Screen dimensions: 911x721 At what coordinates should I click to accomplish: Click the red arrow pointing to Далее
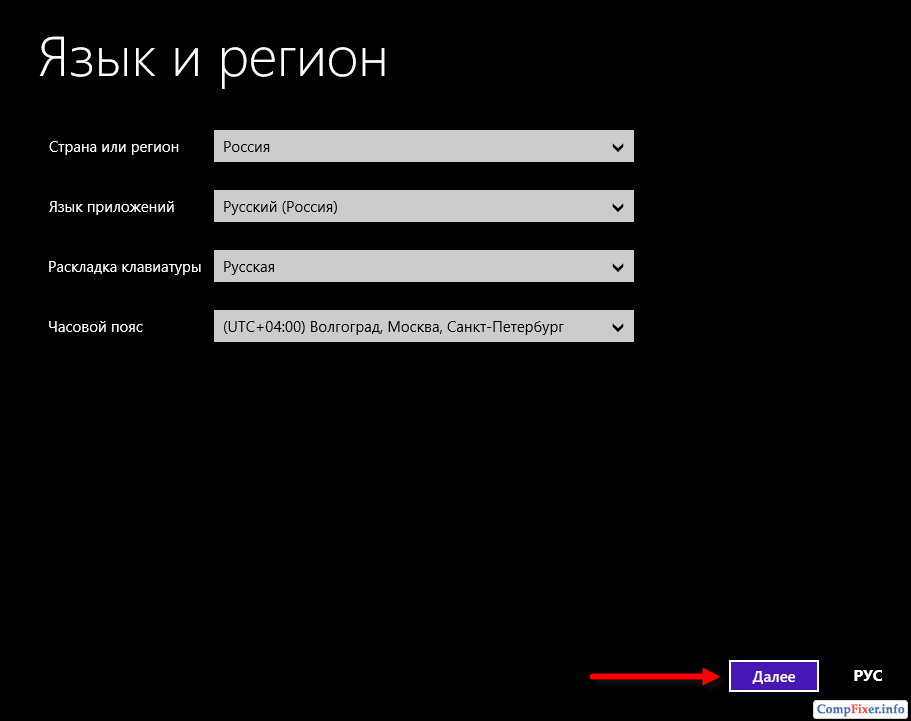point(655,677)
